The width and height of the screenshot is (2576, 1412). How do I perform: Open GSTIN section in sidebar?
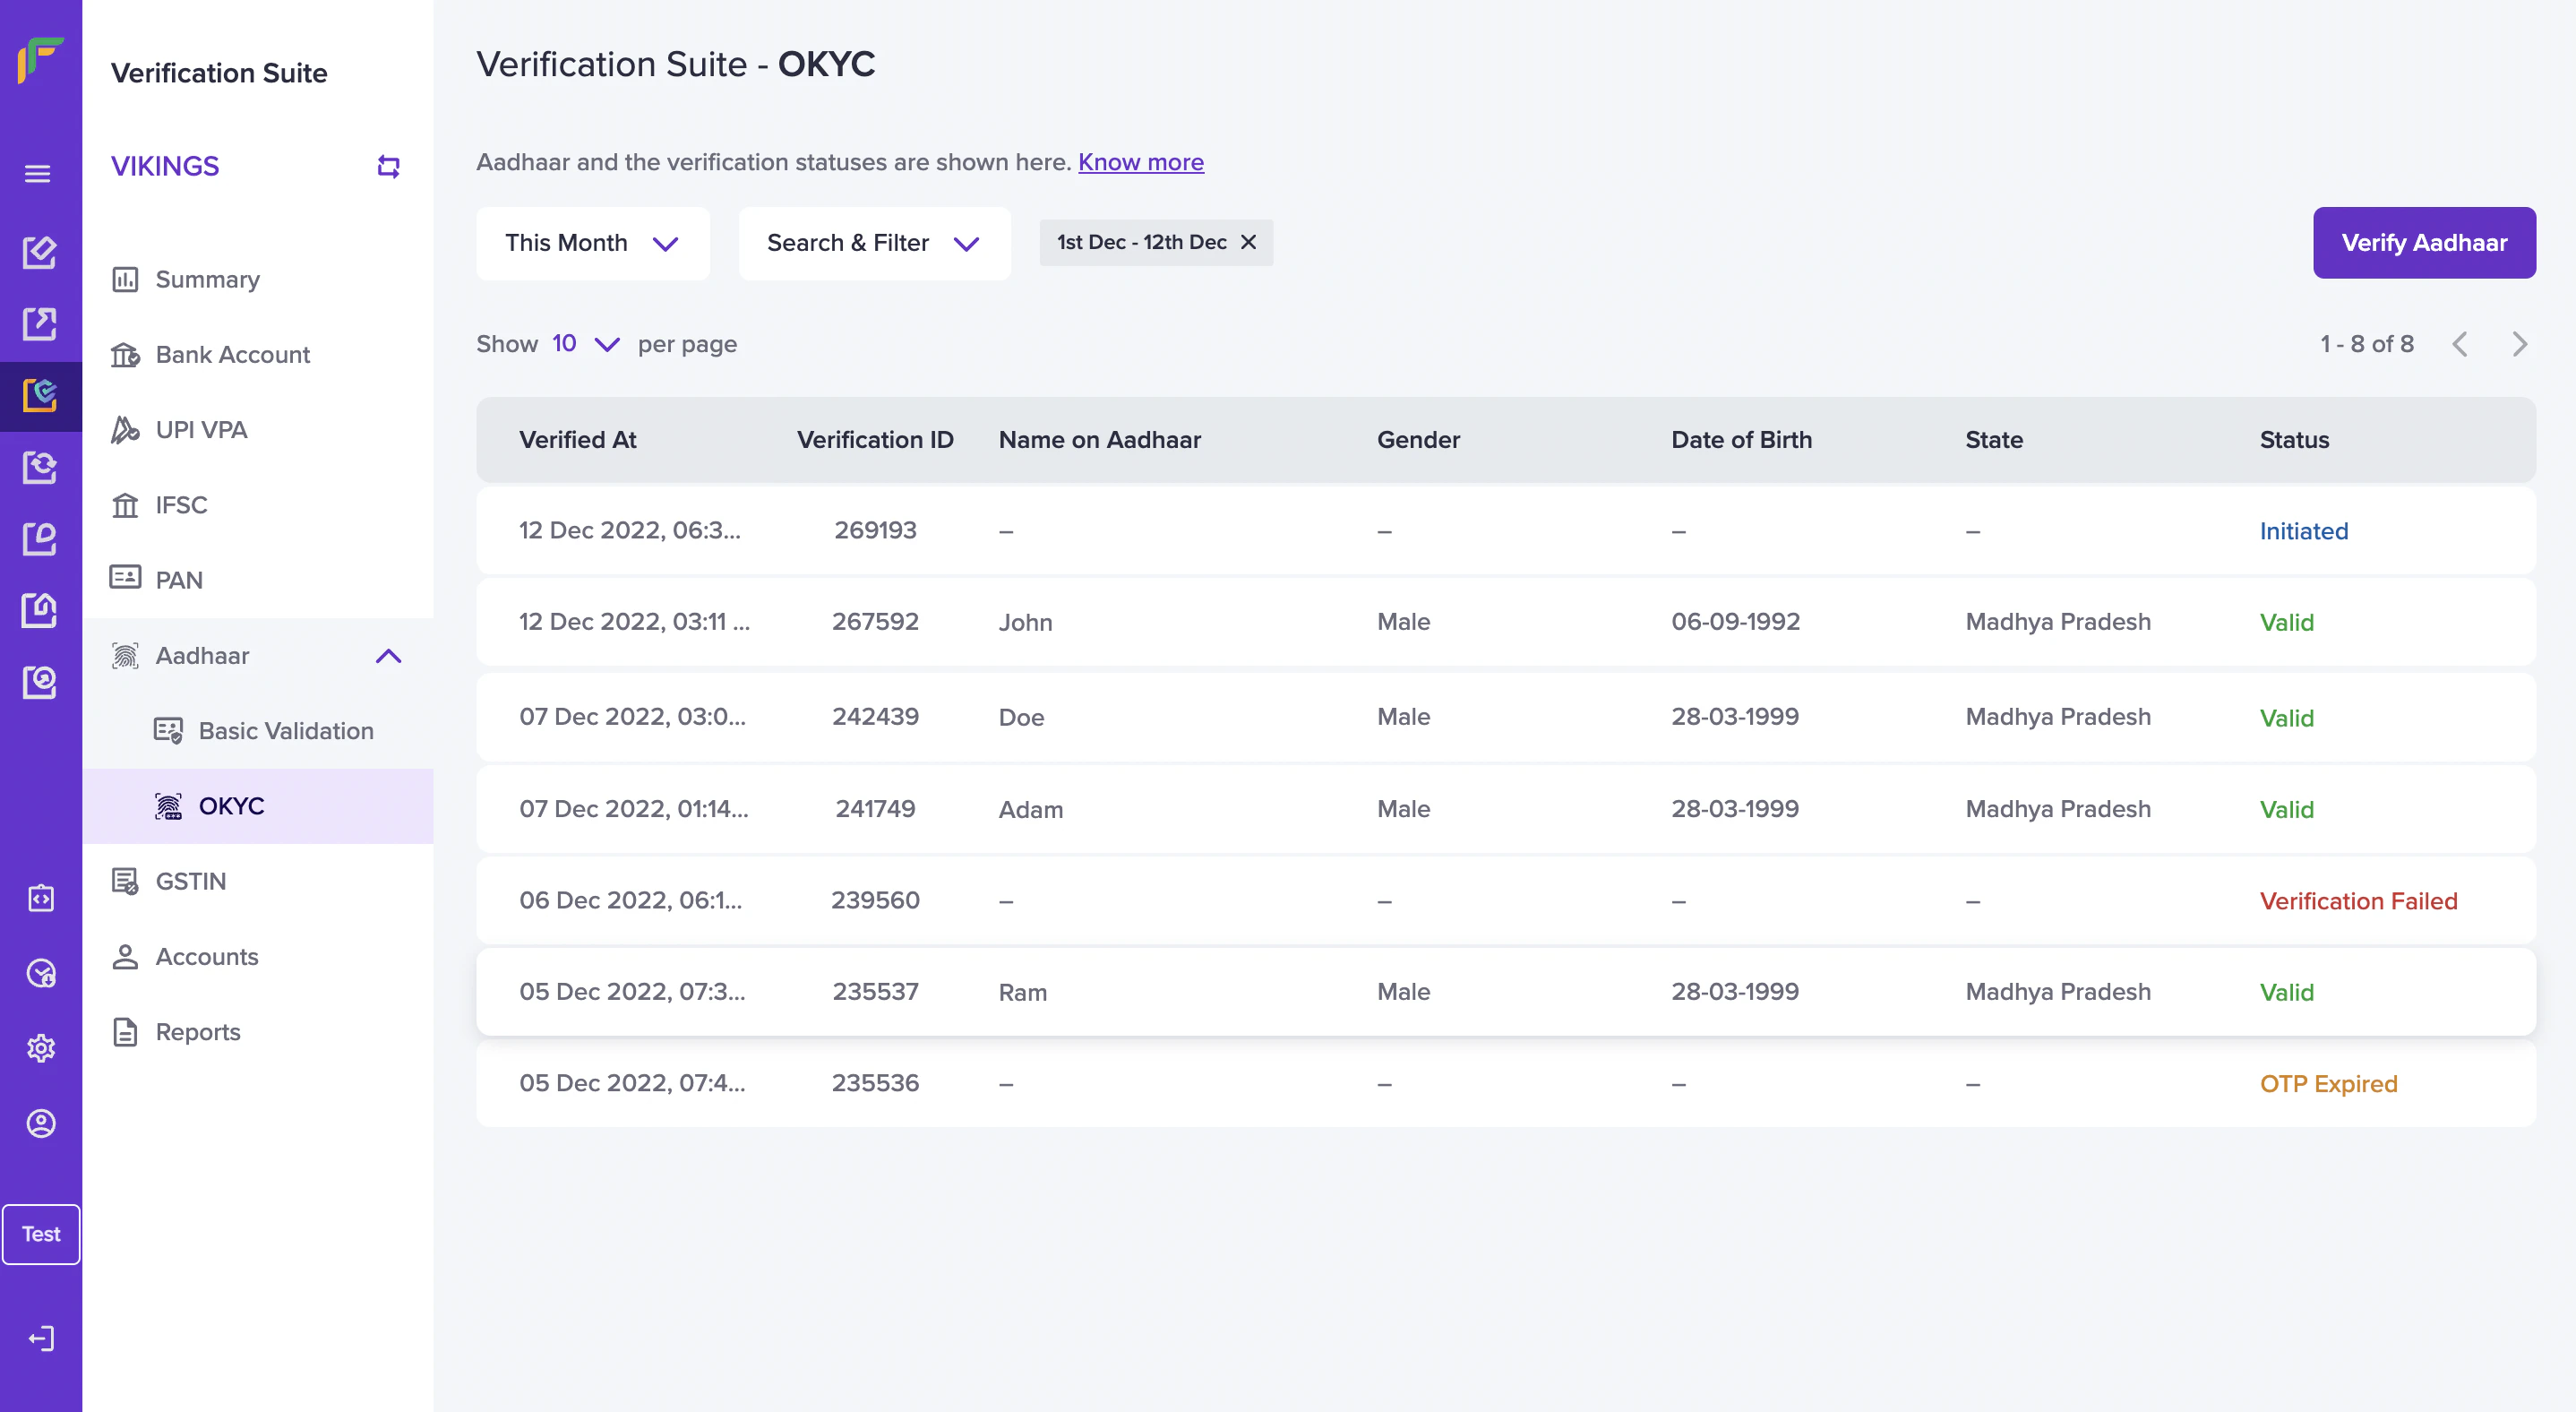(190, 881)
